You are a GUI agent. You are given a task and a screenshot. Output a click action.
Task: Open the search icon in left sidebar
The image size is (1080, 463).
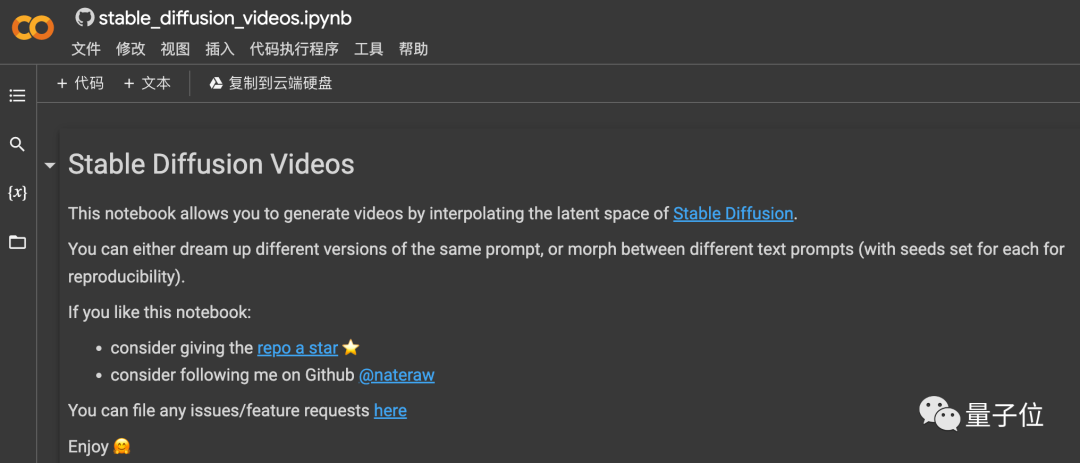(x=17, y=145)
